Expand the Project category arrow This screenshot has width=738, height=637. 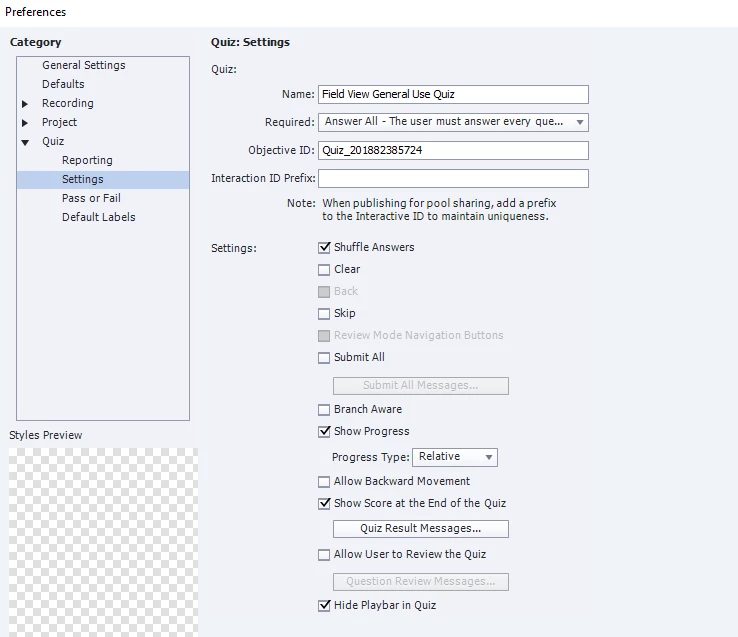pos(25,123)
